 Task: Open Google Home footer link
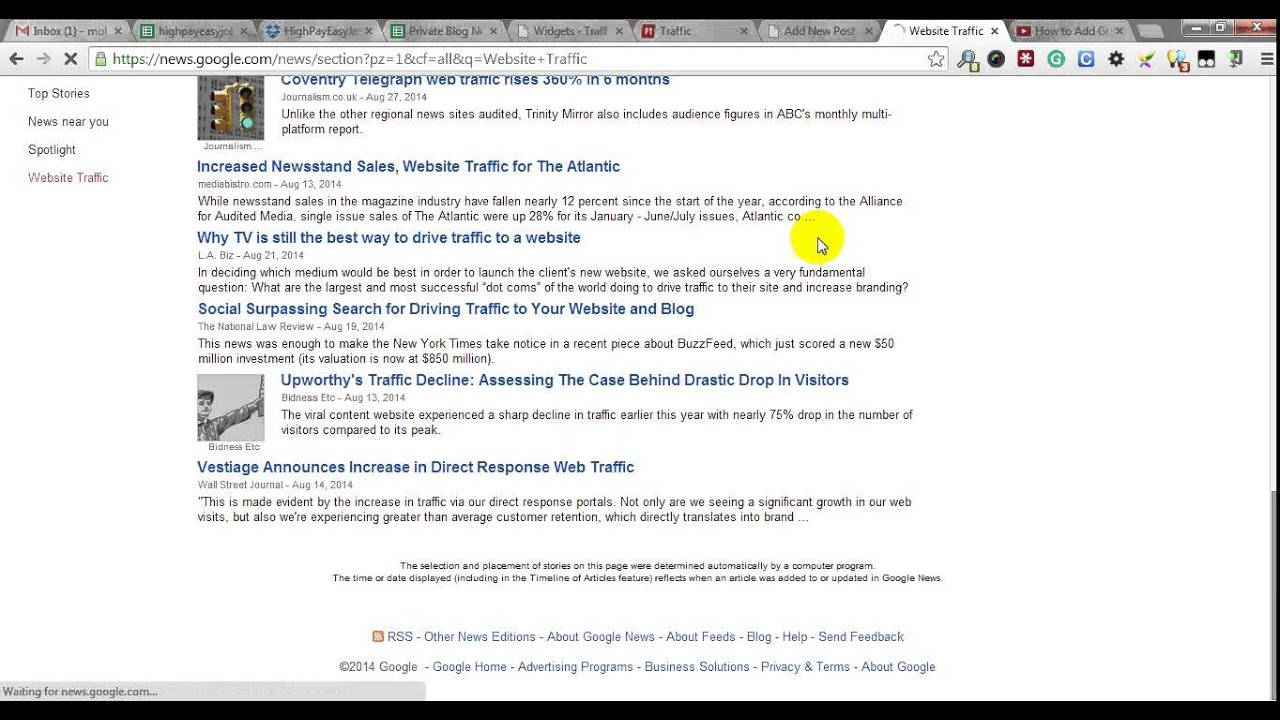470,667
